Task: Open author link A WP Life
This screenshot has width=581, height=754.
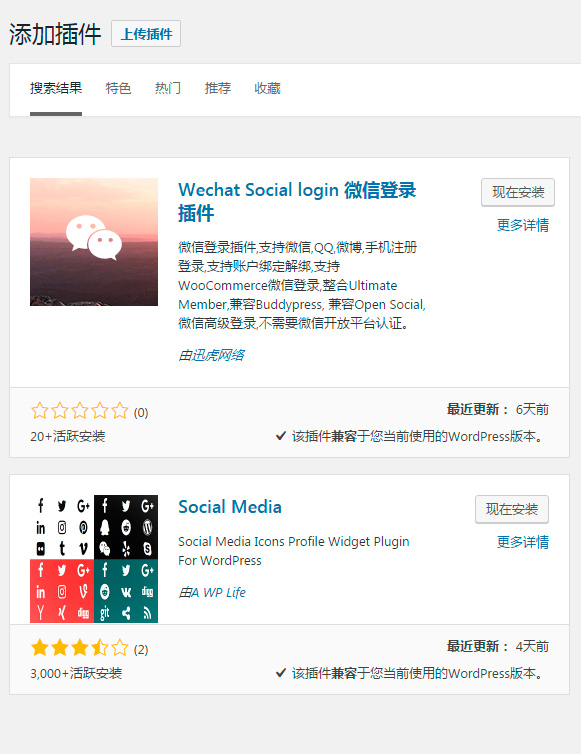Action: [218, 592]
